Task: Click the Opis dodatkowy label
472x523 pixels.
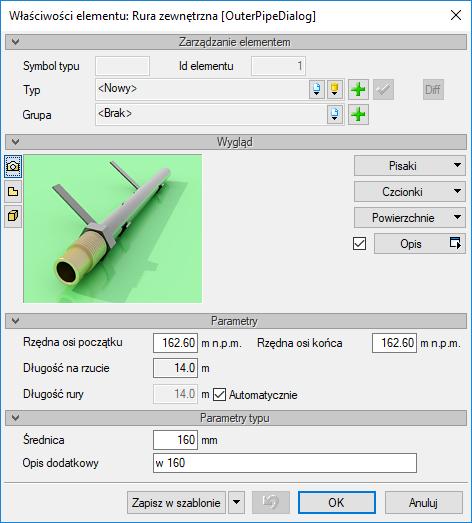Action: (x=60, y=463)
